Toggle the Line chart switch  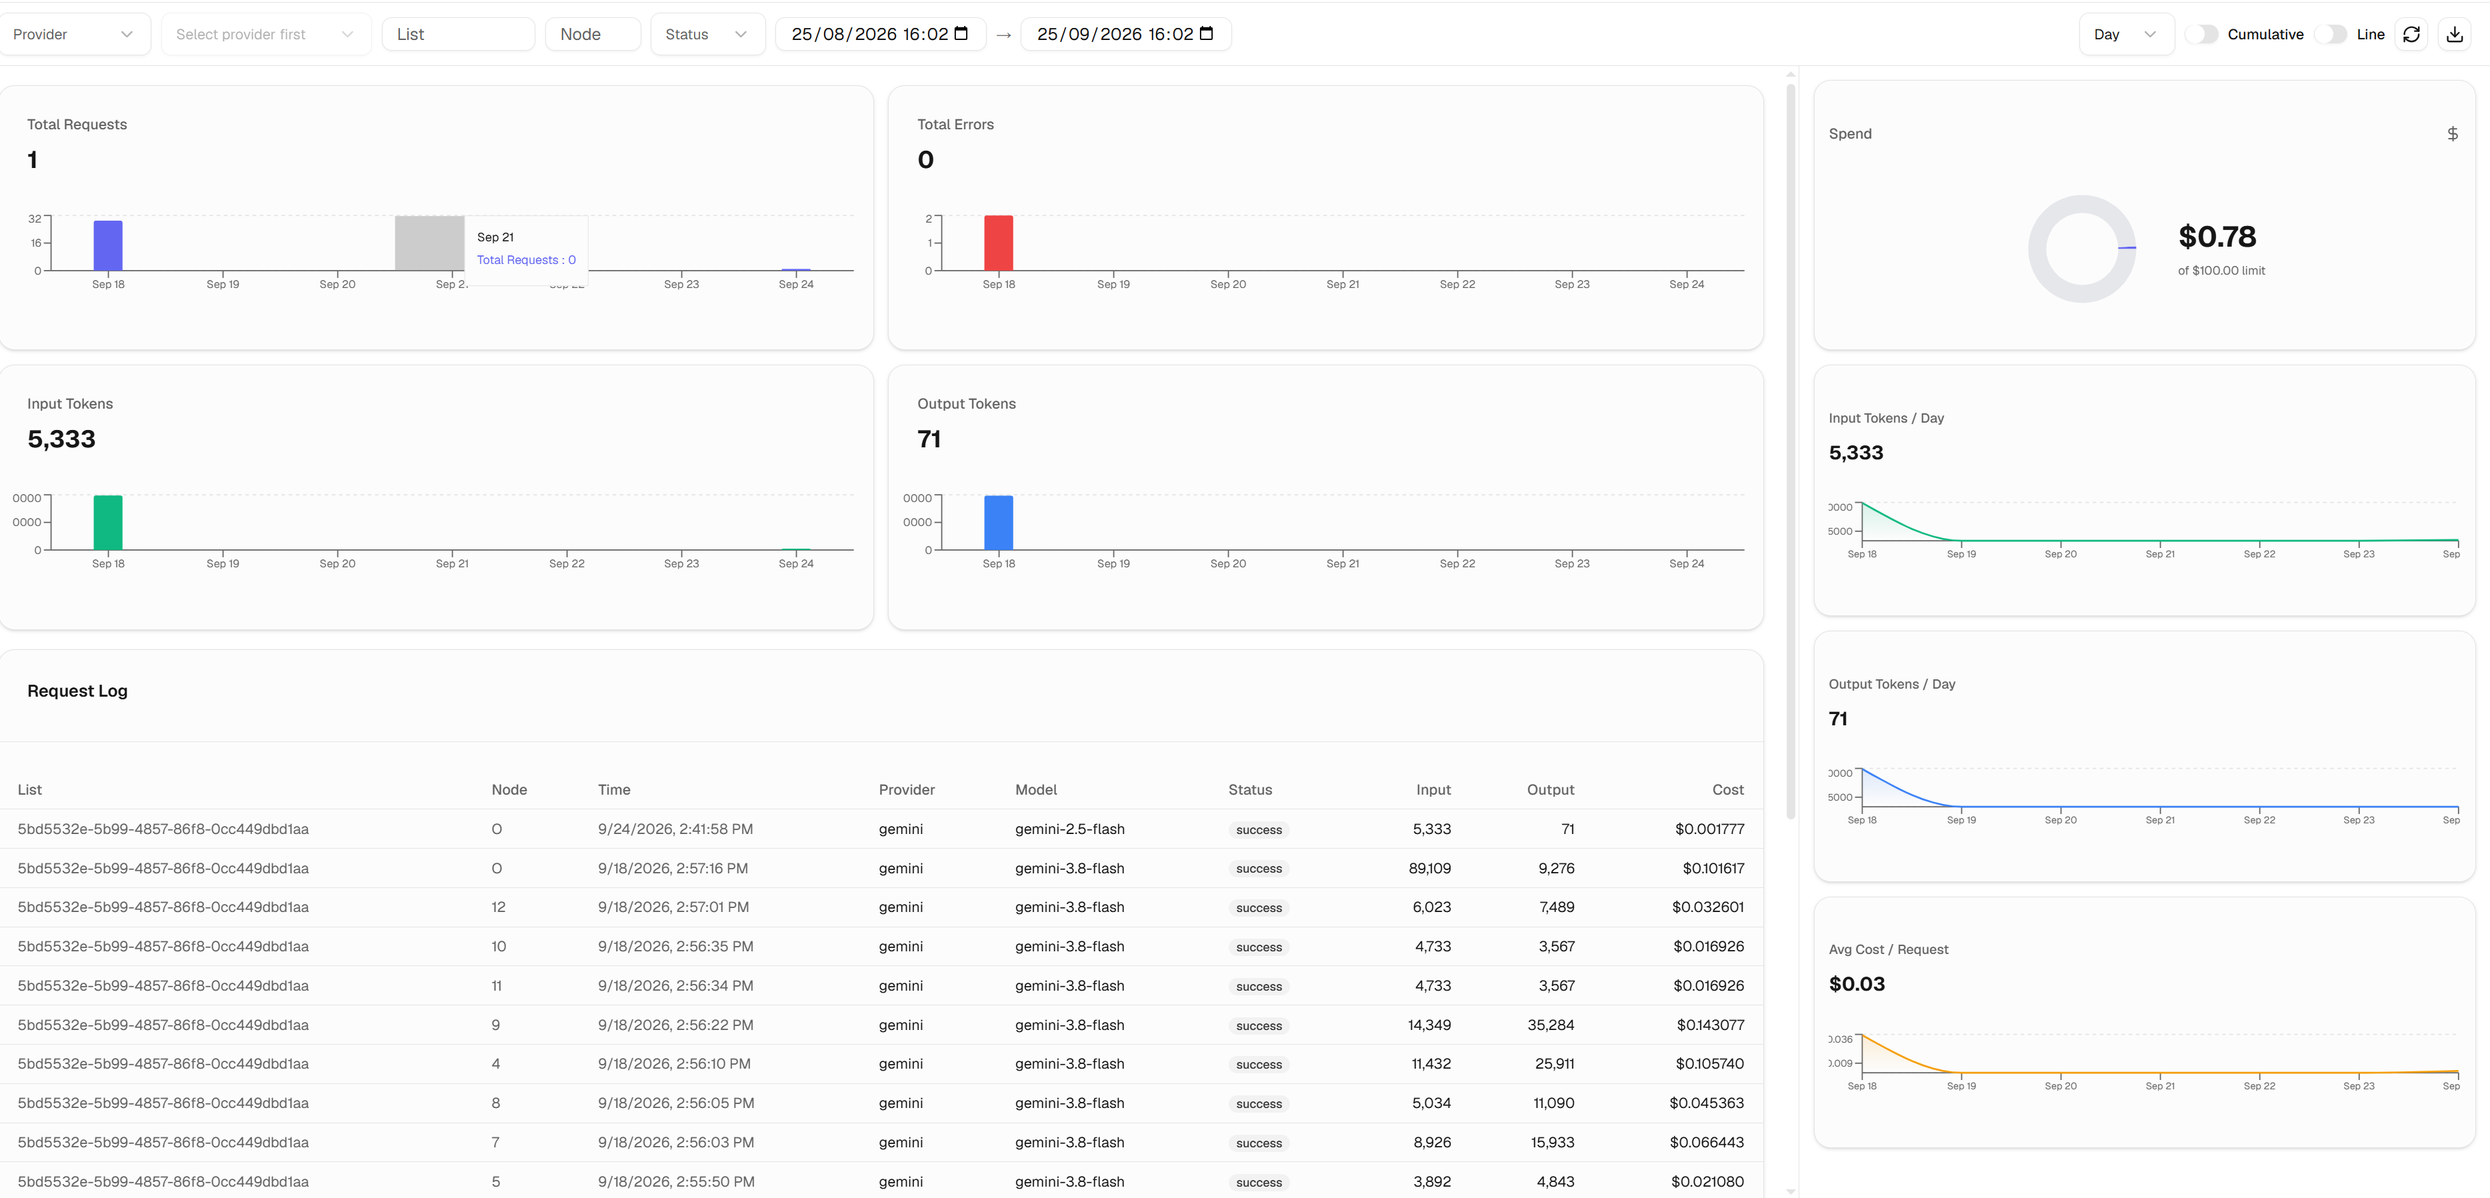tap(2330, 34)
